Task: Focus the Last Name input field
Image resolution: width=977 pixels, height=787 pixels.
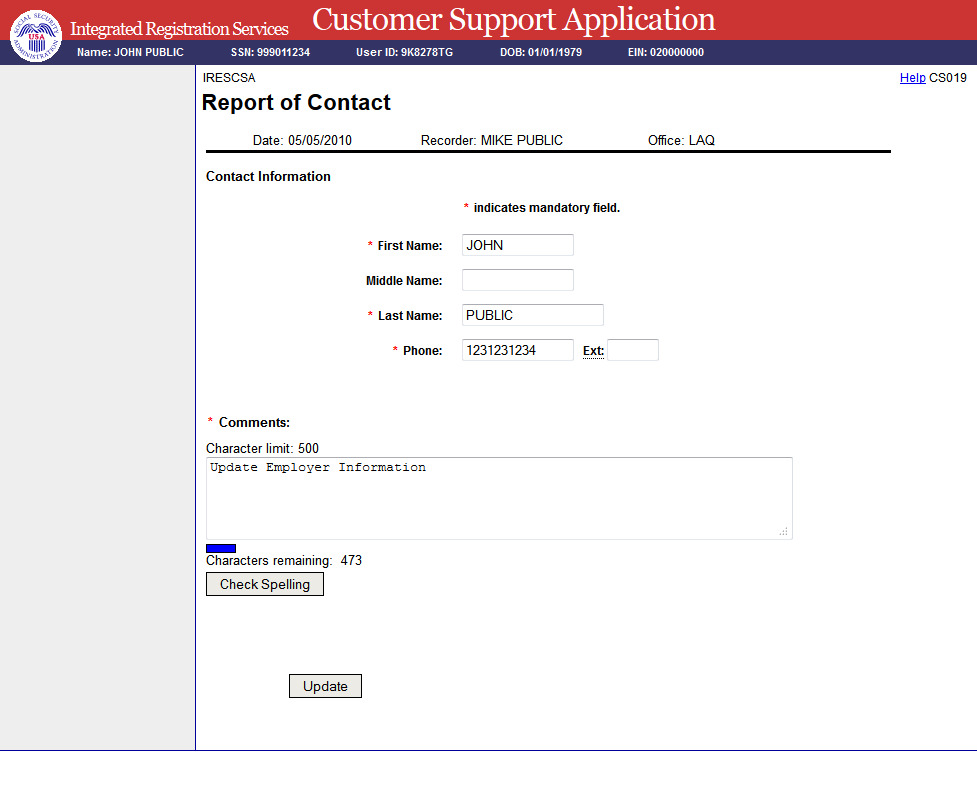Action: tap(532, 315)
